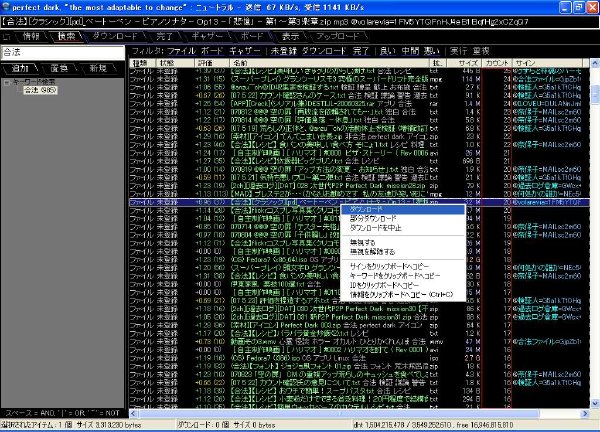Image resolution: width=600 pixels, height=432 pixels.
Task: Choose 無視する in the context menu
Action: [x=403, y=243]
